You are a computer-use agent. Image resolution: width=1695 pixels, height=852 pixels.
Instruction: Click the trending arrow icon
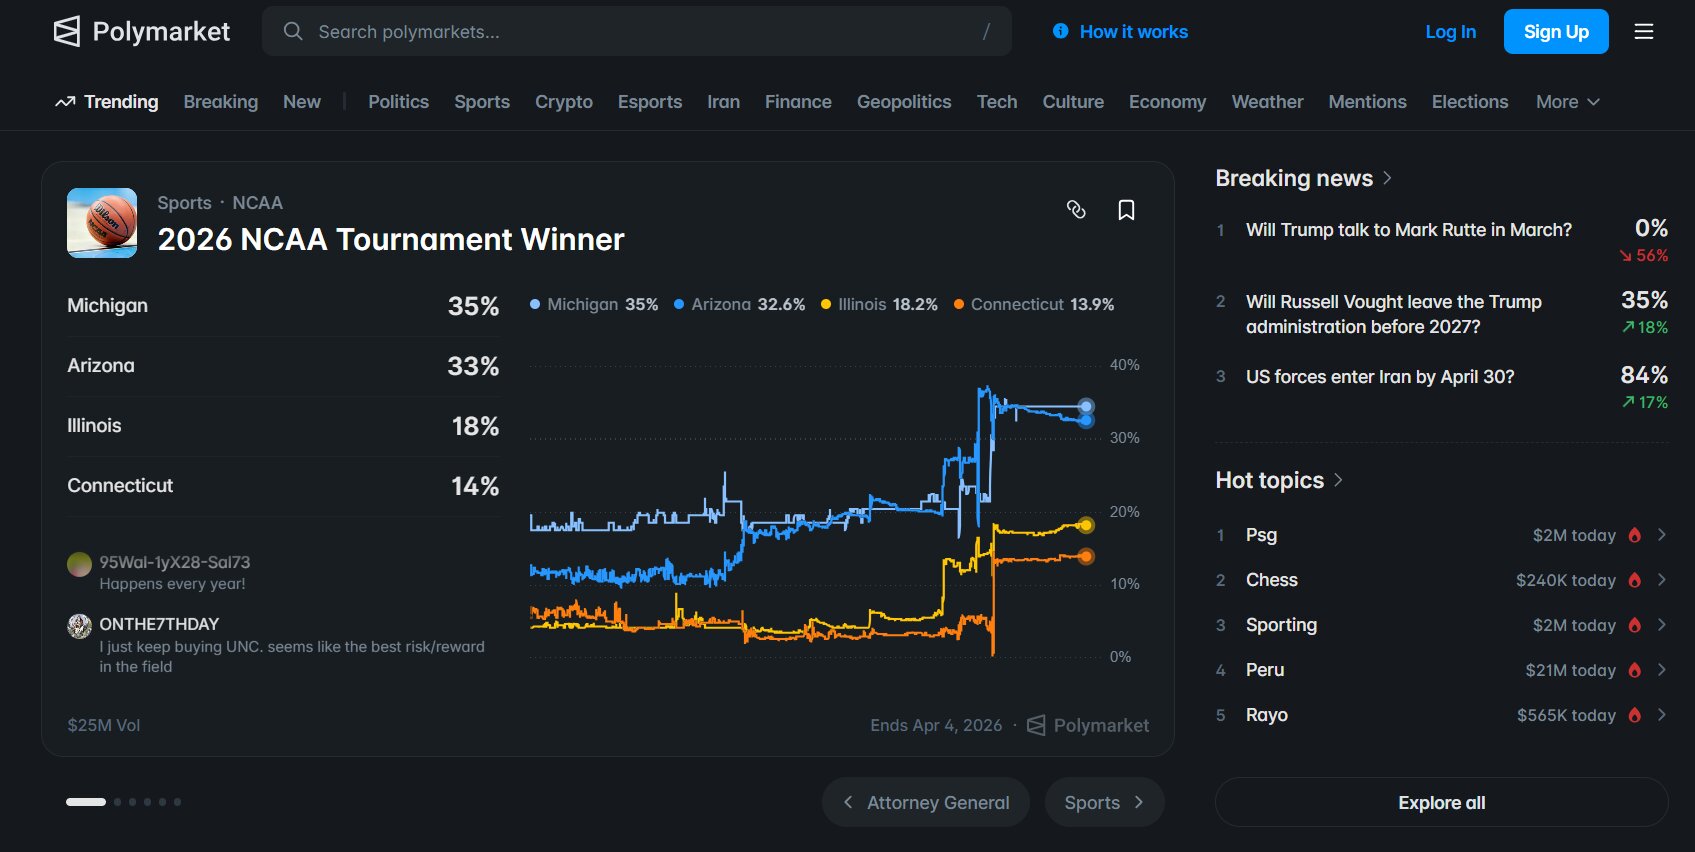[x=64, y=101]
